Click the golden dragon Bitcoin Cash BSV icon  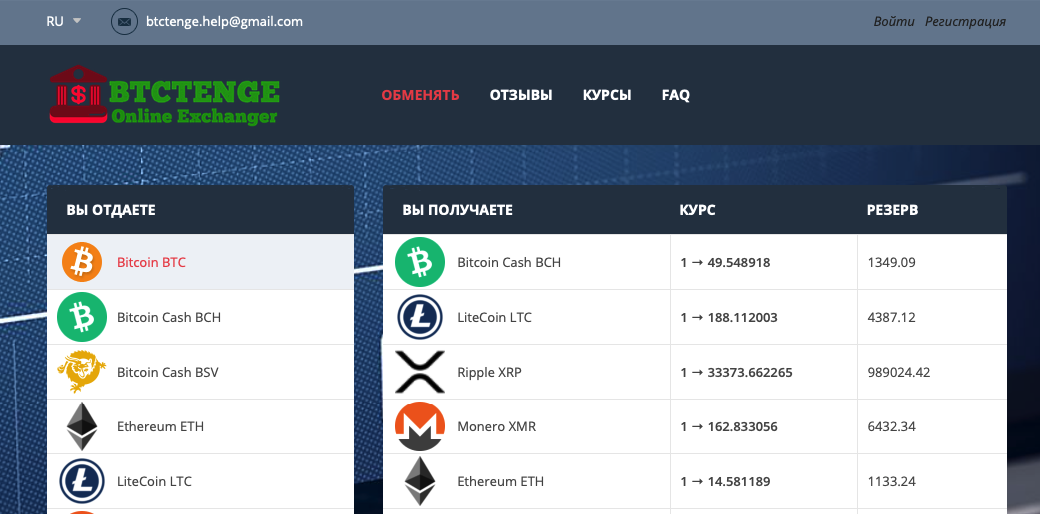[82, 372]
